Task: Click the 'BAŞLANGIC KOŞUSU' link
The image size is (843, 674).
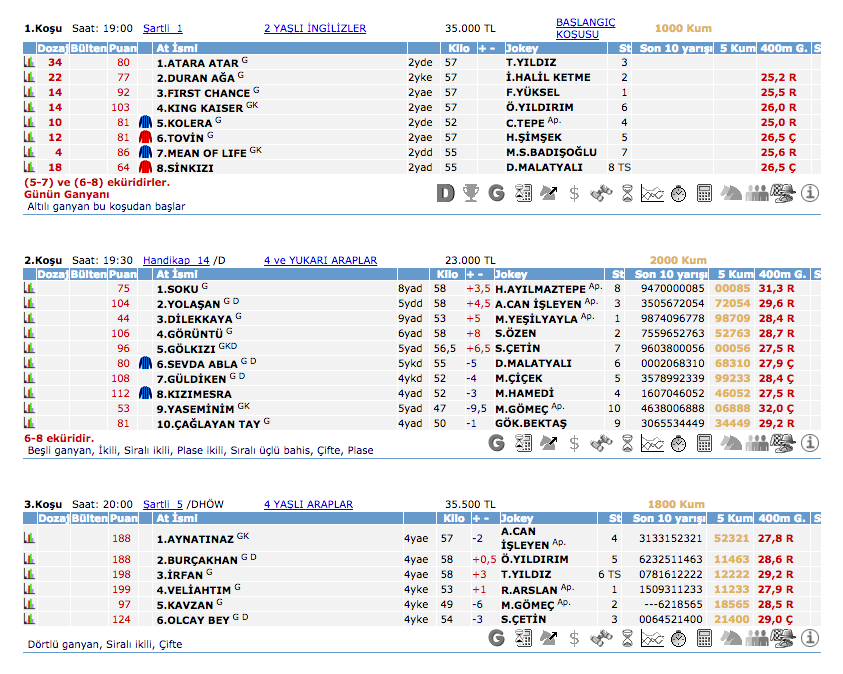Action: [x=585, y=28]
